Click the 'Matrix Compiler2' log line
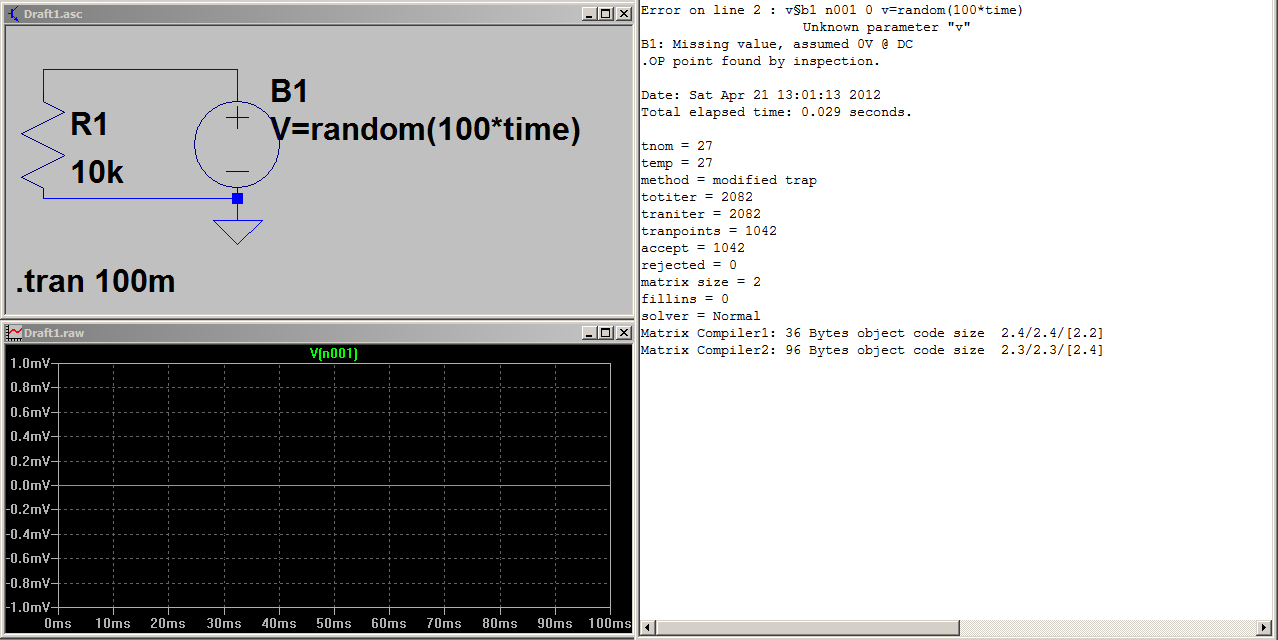 872,350
